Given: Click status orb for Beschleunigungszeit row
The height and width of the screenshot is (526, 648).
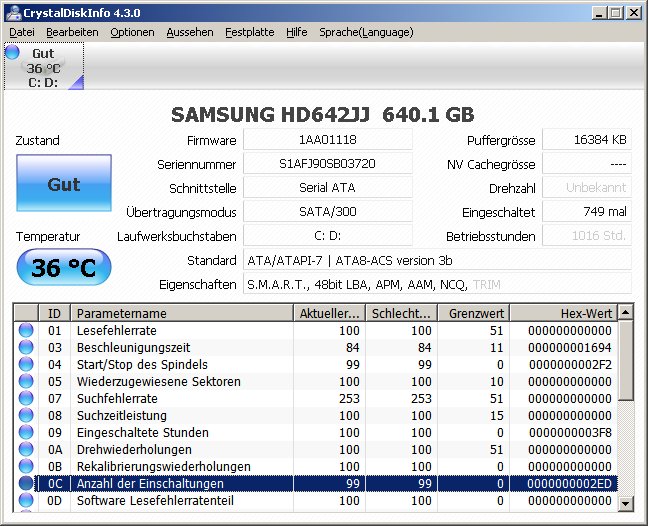Looking at the screenshot, I should point(26,347).
